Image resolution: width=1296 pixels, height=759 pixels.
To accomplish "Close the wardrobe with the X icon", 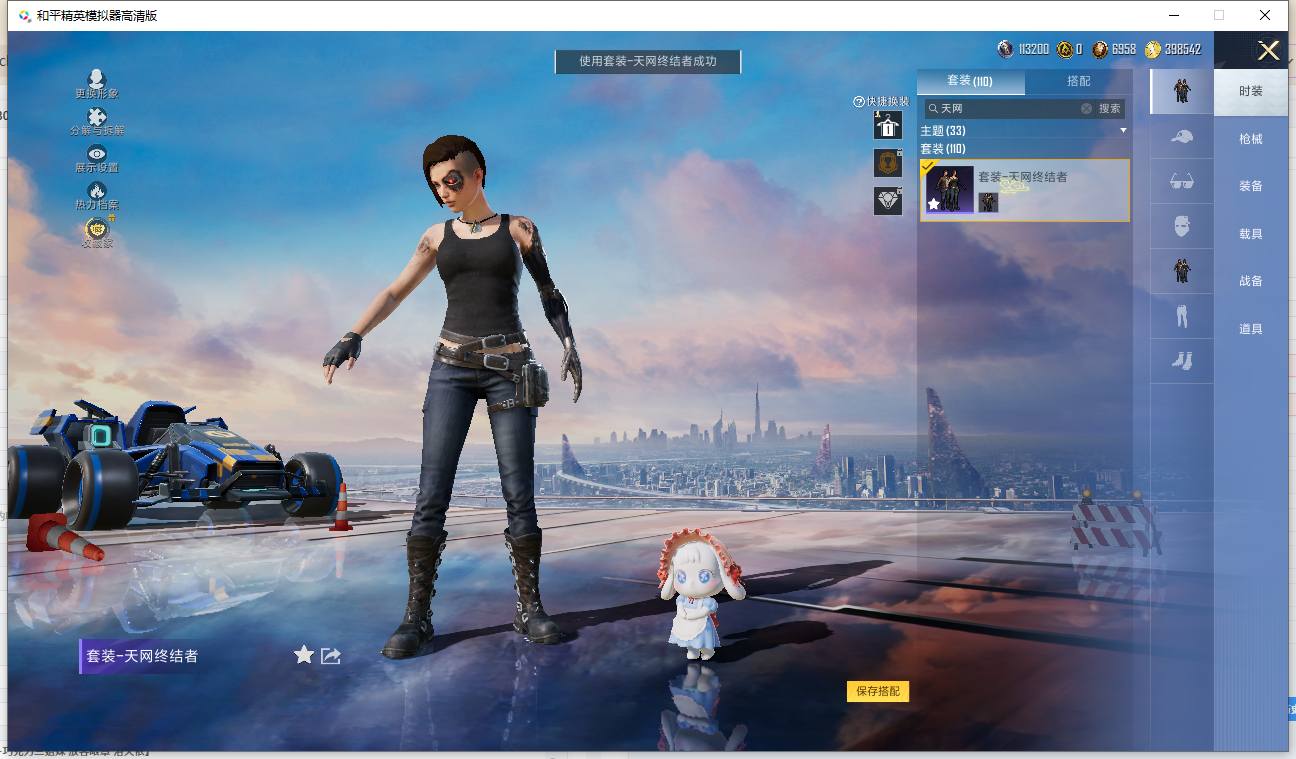I will click(1268, 51).
